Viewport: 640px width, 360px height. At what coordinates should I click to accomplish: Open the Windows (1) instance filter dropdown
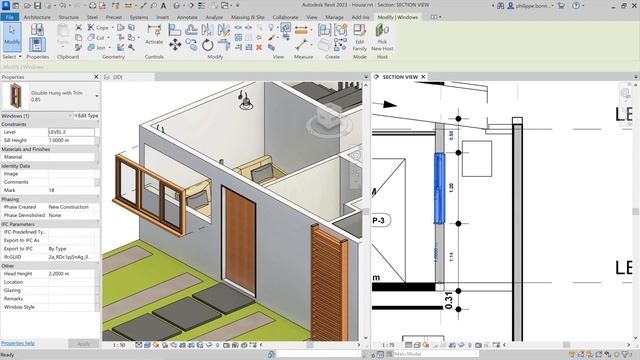70,116
